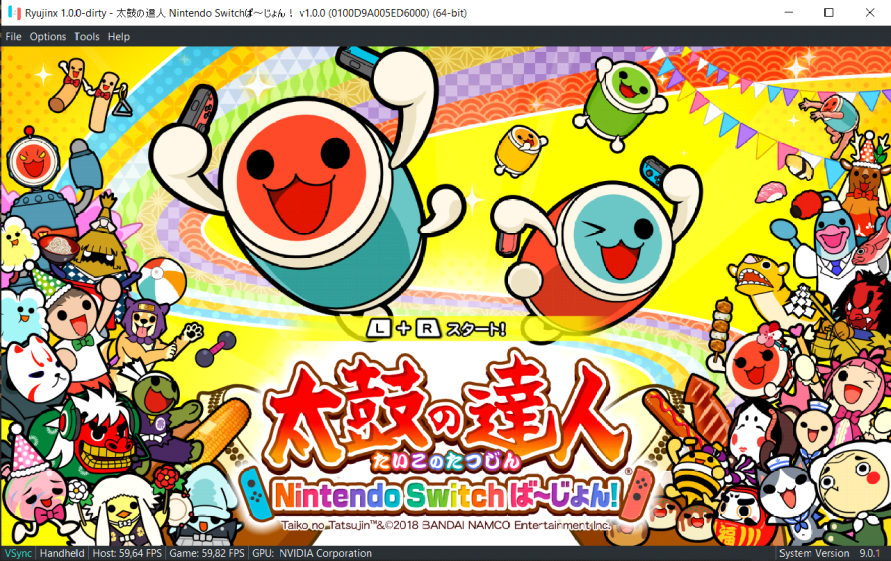Click the たいこのたつじん hiragana subtitle

[447, 461]
